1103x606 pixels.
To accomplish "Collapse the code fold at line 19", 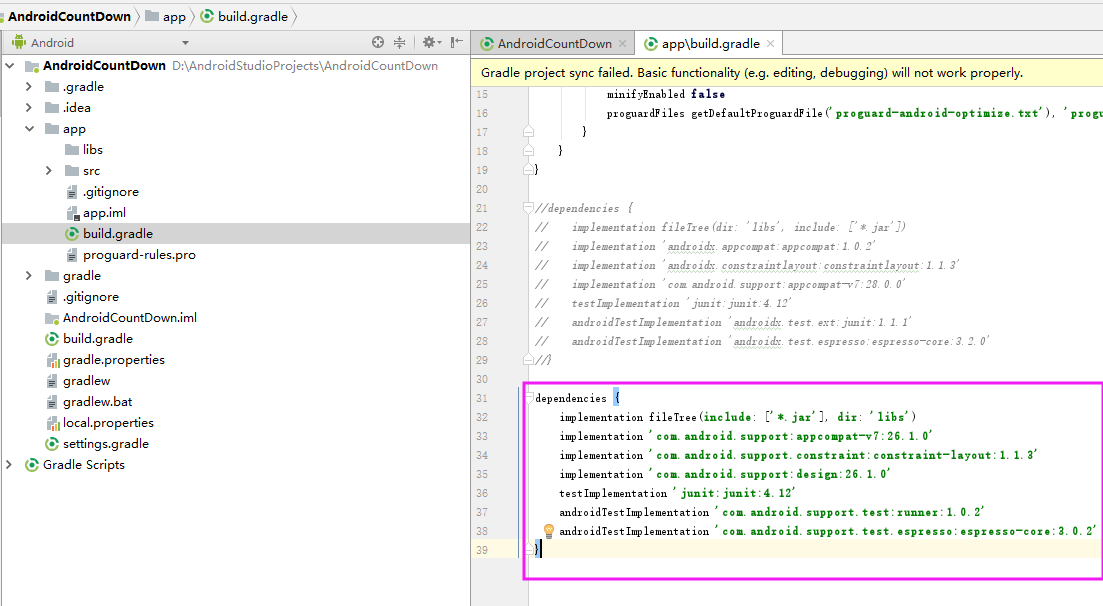I will [x=528, y=170].
